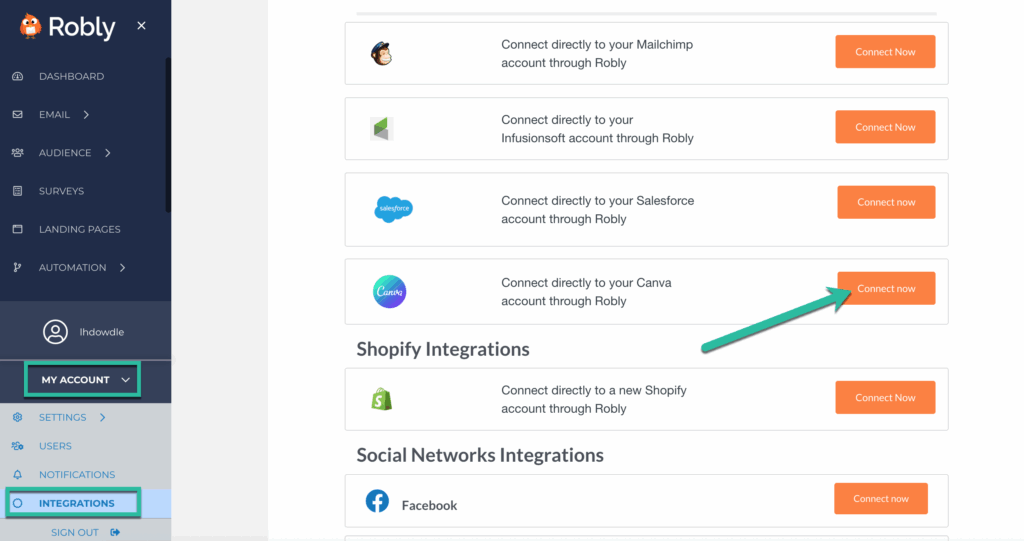Screen dimensions: 1024x541
Task: Expand the Audience submenu chevron
Action: click(108, 153)
